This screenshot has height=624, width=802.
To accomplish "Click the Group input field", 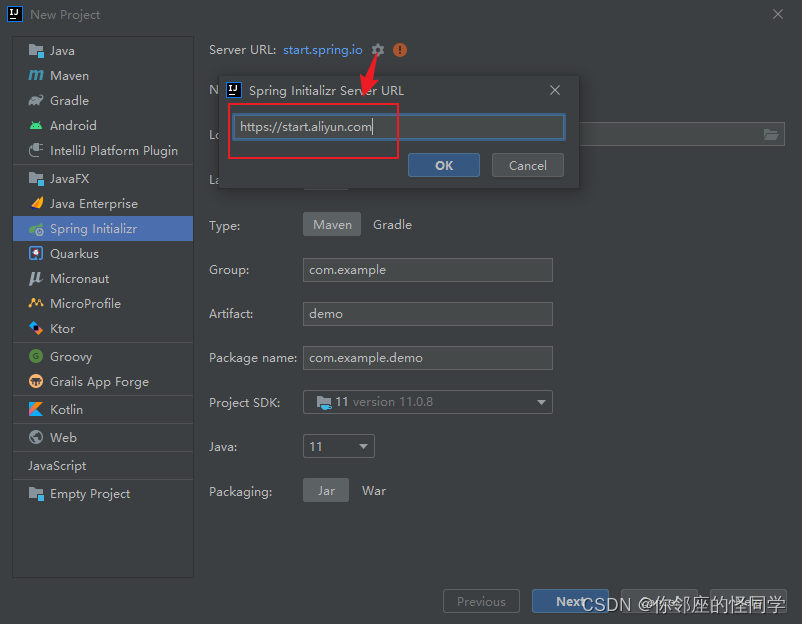I will pos(428,270).
